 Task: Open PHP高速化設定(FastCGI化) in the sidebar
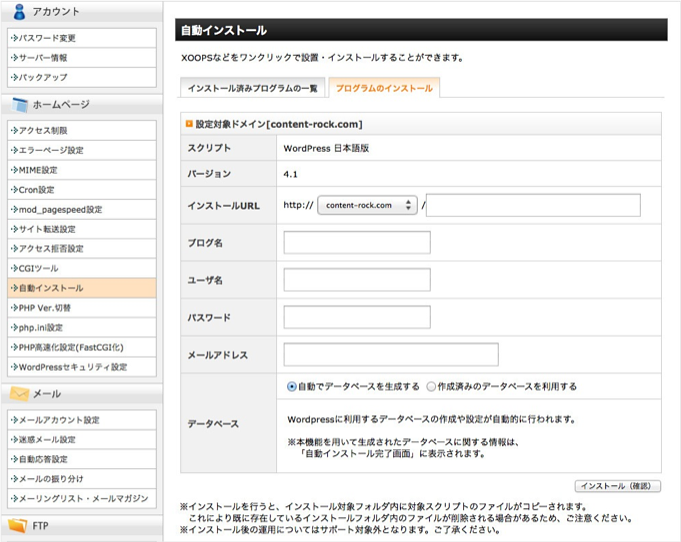pos(82,347)
